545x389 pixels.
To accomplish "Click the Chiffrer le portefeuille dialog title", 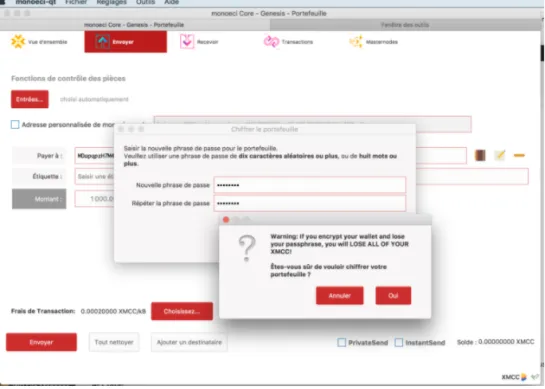I will coord(265,129).
